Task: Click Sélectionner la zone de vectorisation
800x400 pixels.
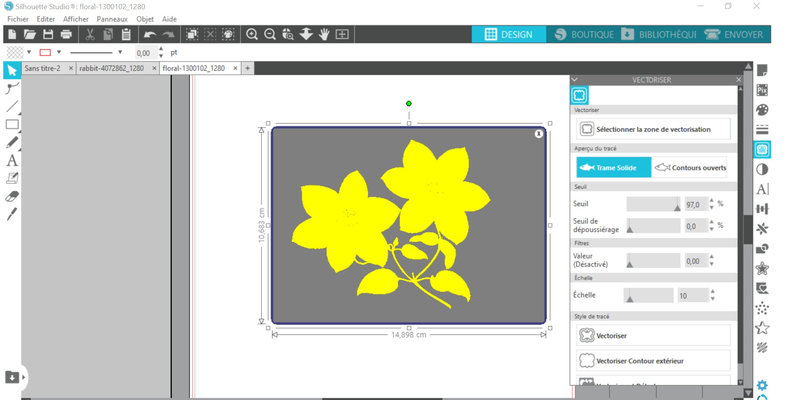Action: click(x=654, y=129)
